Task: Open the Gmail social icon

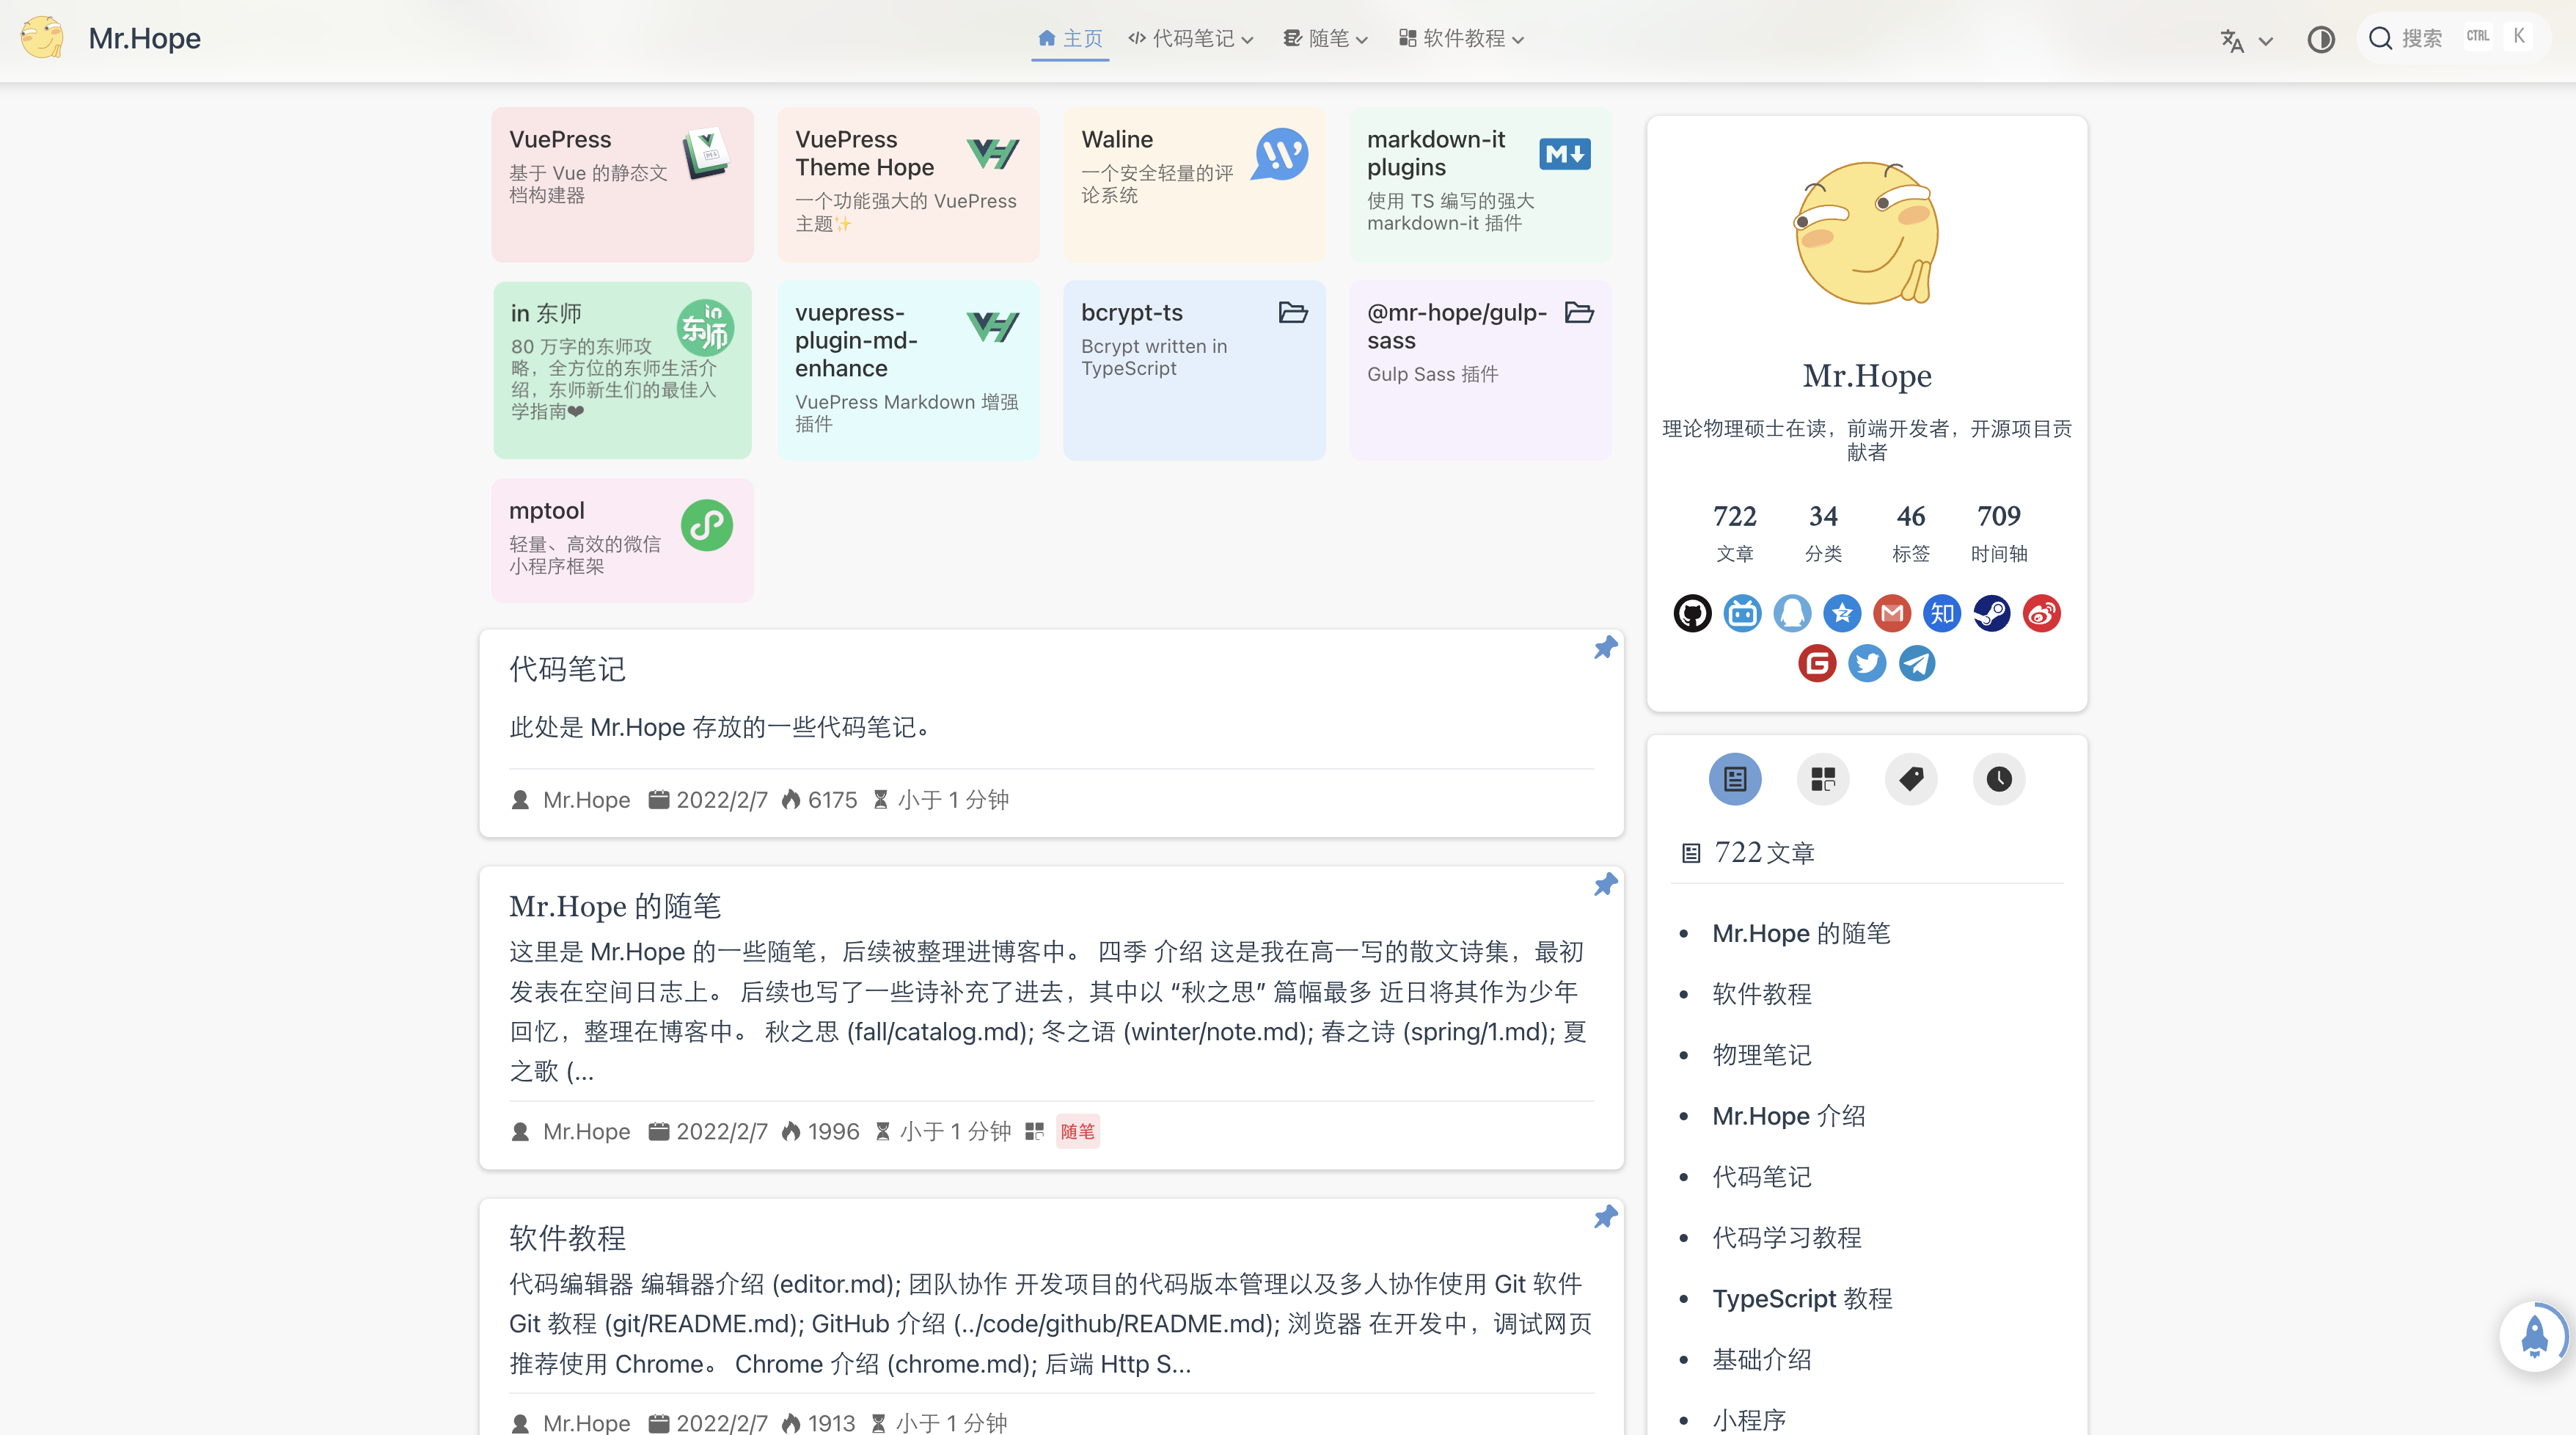Action: 1892,613
